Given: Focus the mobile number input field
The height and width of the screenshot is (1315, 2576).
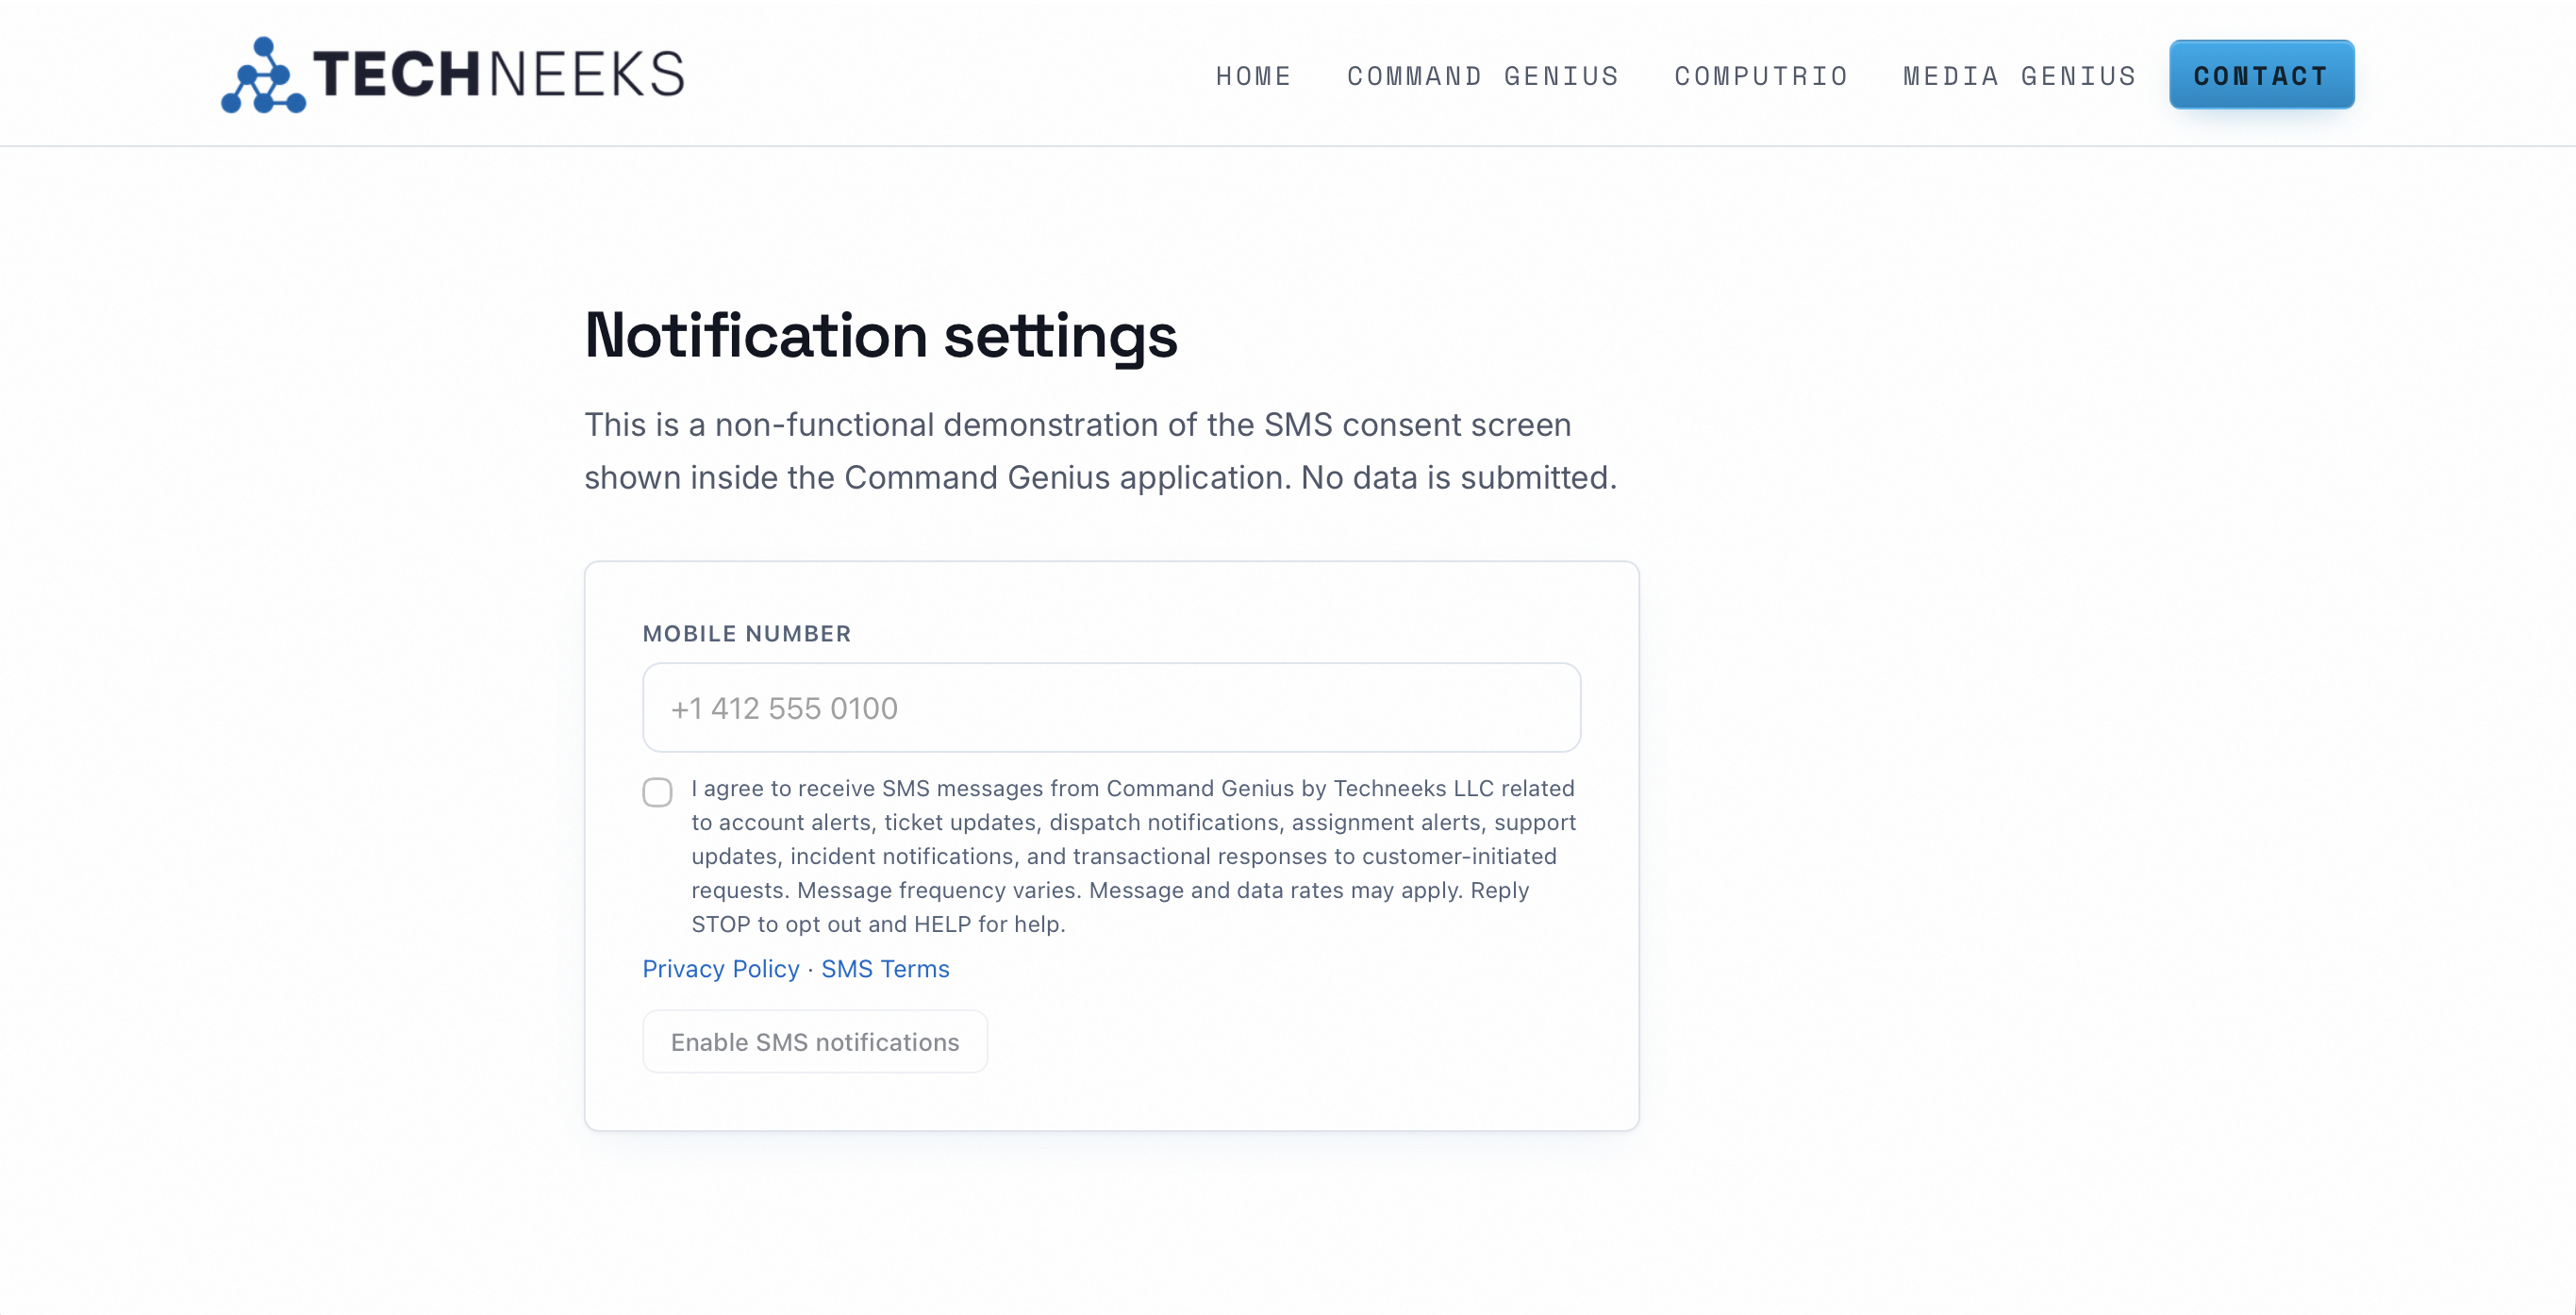Looking at the screenshot, I should (x=1111, y=707).
